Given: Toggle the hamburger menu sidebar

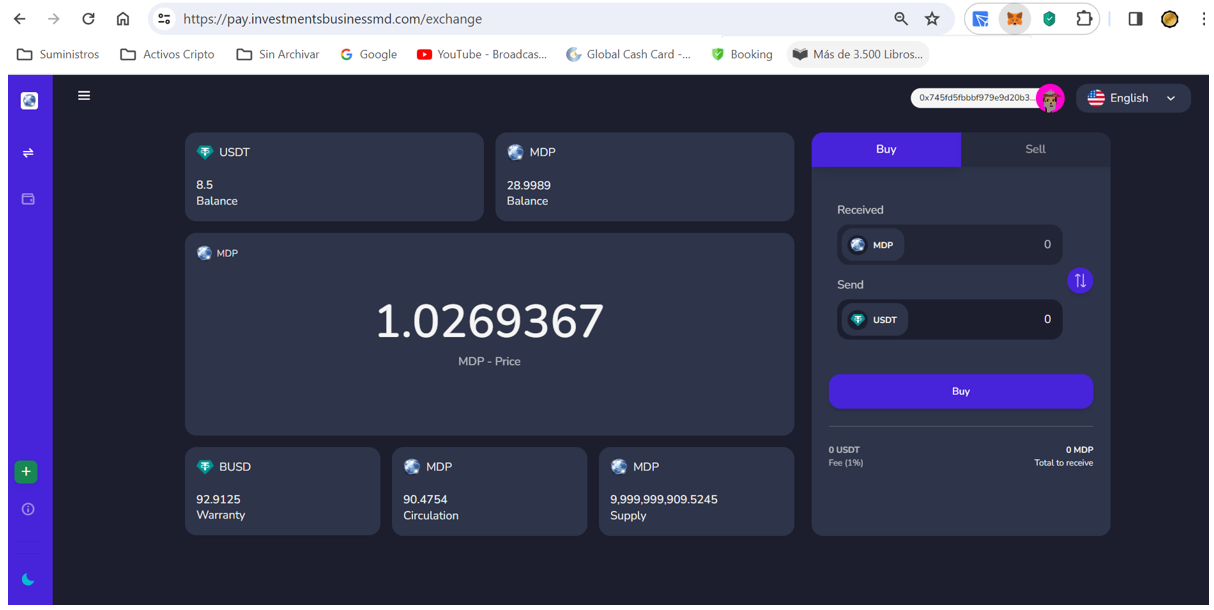Looking at the screenshot, I should tap(84, 96).
